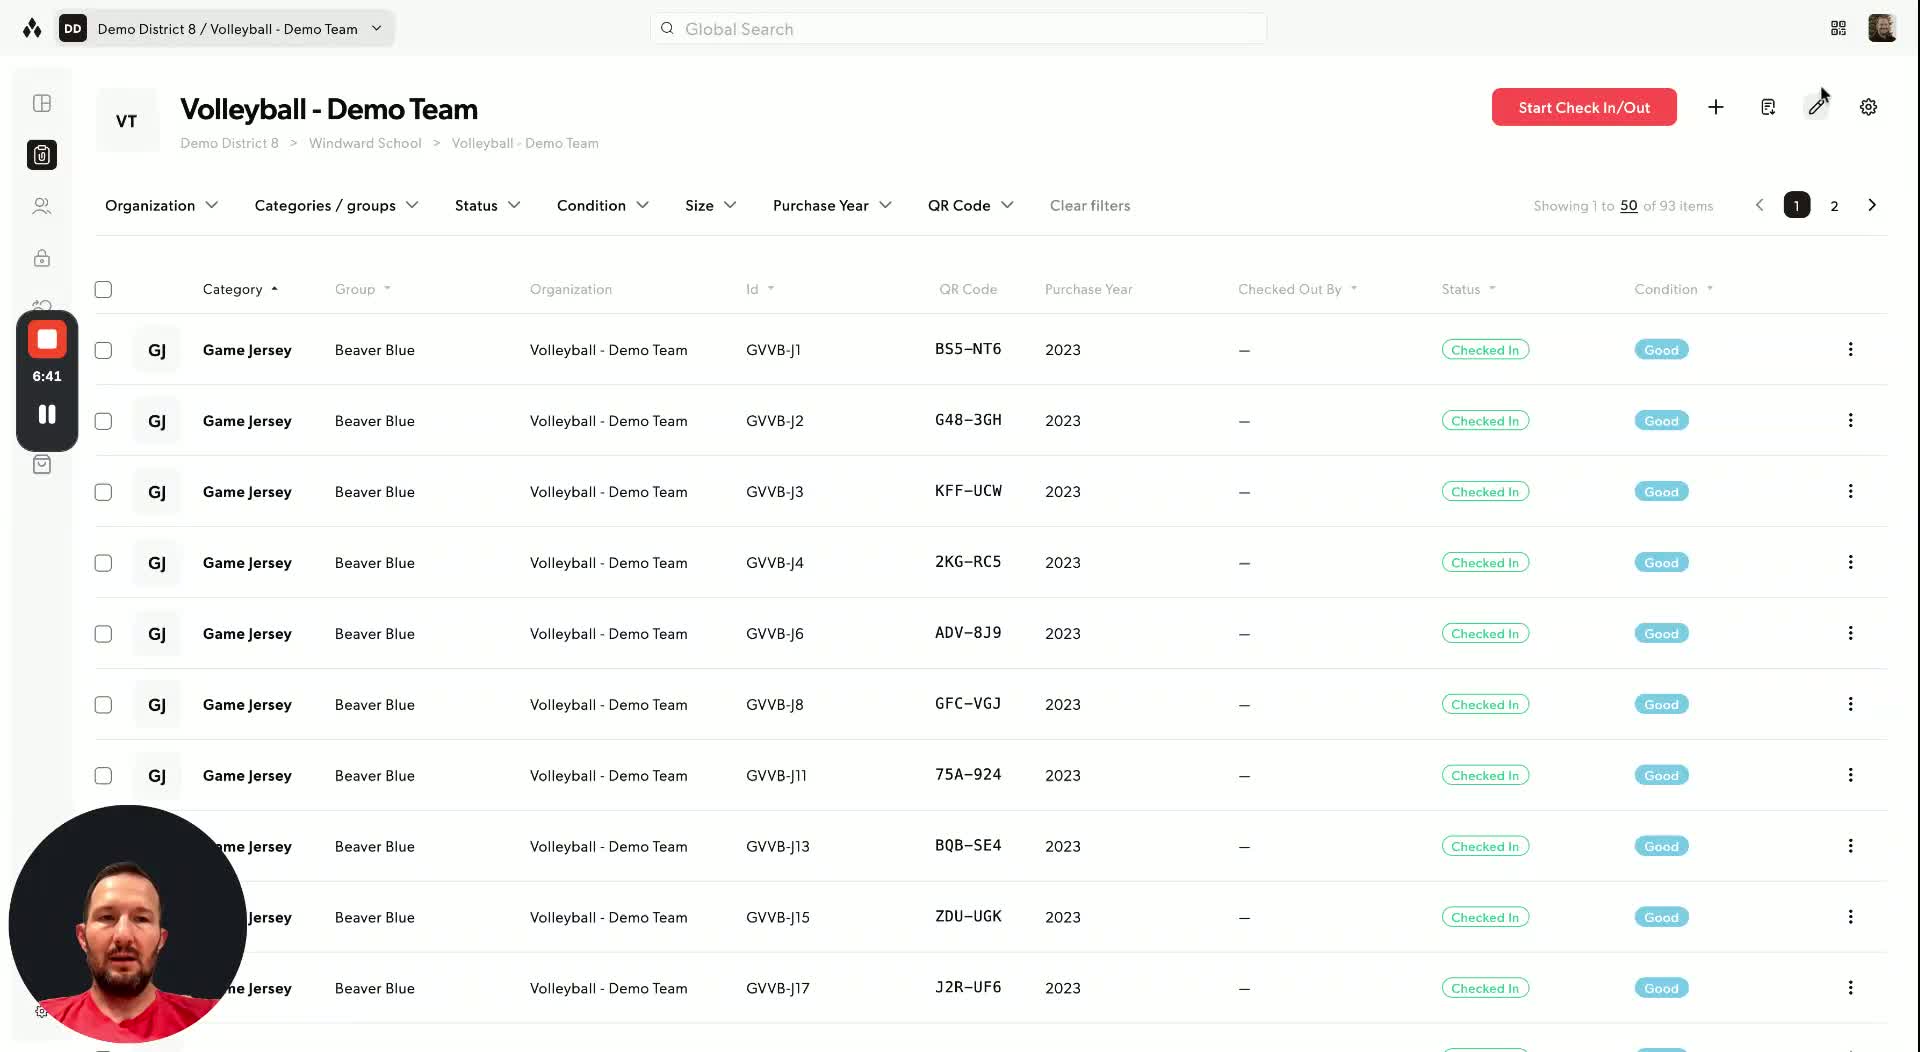This screenshot has width=1920, height=1052.
Task: Expand the Condition filter dropdown
Action: pos(603,205)
